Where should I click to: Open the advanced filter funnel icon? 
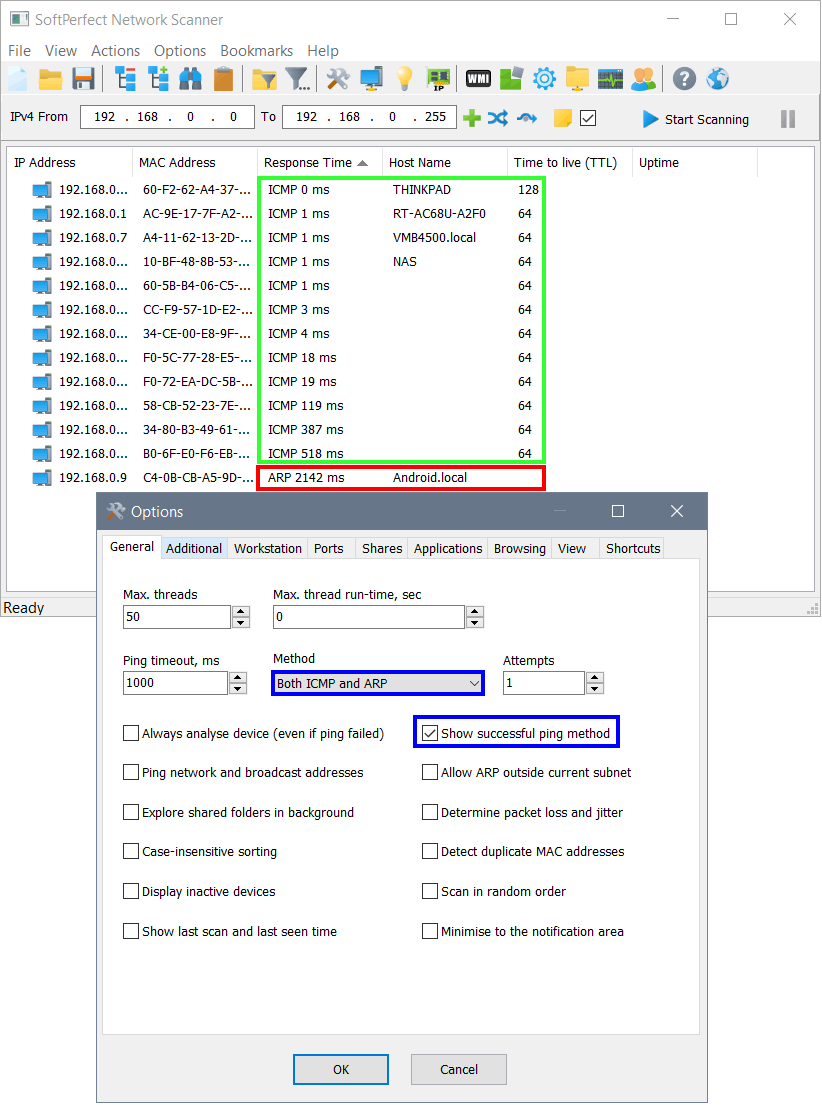297,80
